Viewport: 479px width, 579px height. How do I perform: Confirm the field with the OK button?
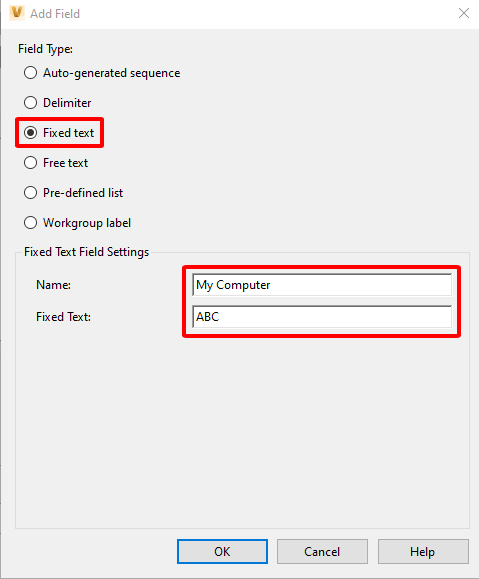[x=222, y=552]
